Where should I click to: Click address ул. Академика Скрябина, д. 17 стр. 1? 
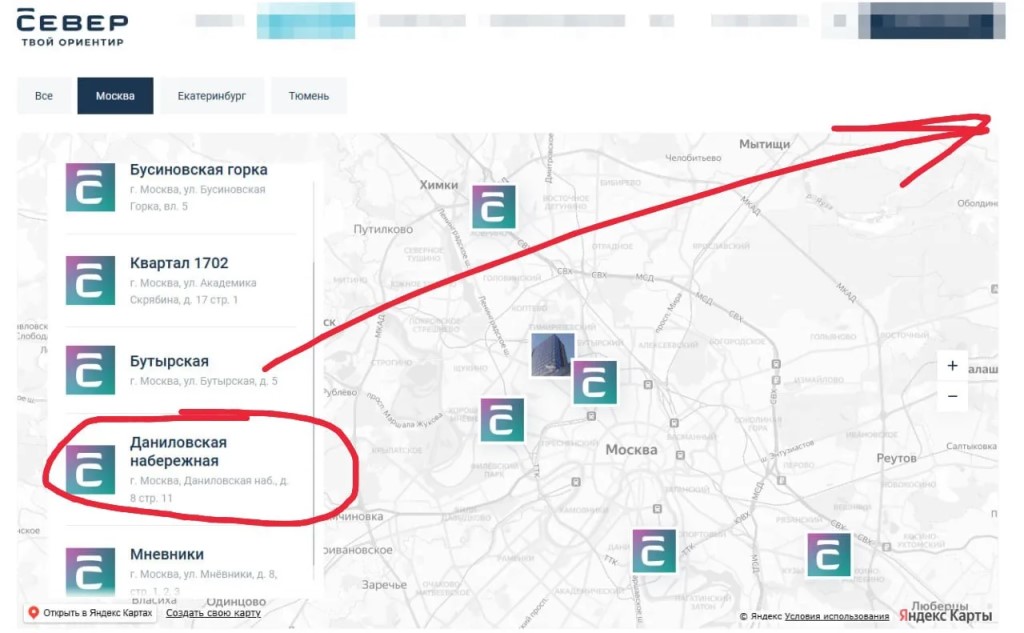click(193, 291)
